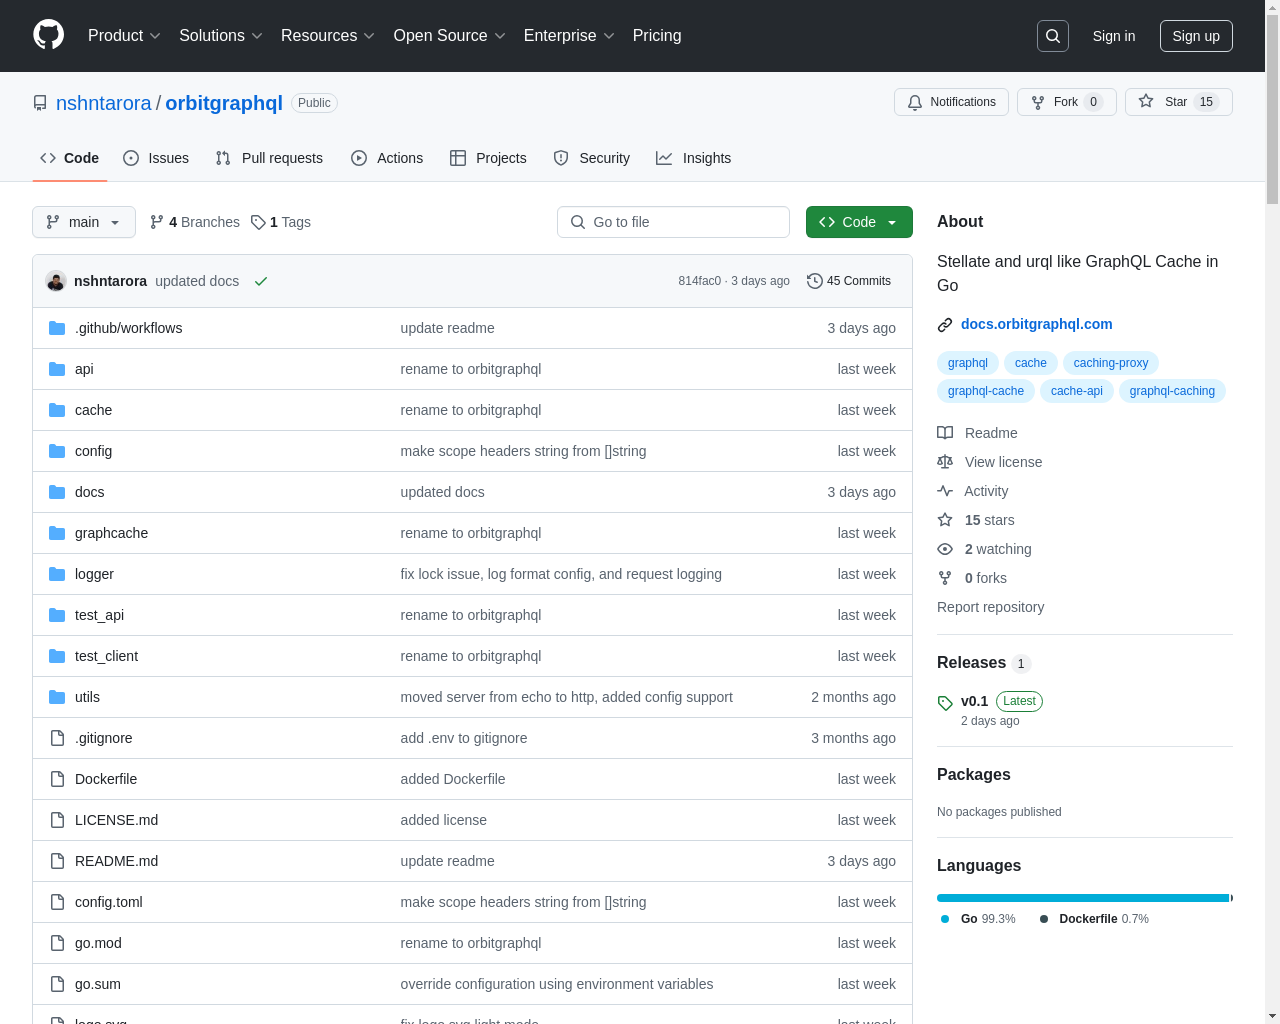Click the branch icon next to Branches
The height and width of the screenshot is (1024, 1280).
pyautogui.click(x=157, y=222)
